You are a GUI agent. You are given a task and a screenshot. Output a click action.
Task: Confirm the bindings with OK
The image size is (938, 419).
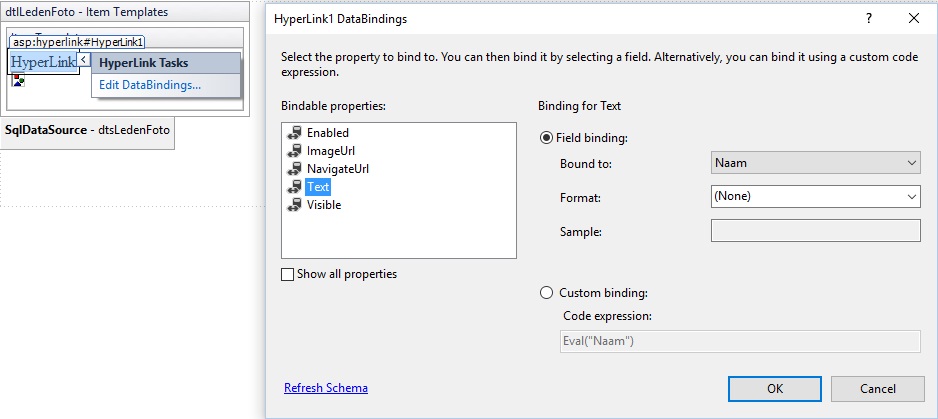775,388
